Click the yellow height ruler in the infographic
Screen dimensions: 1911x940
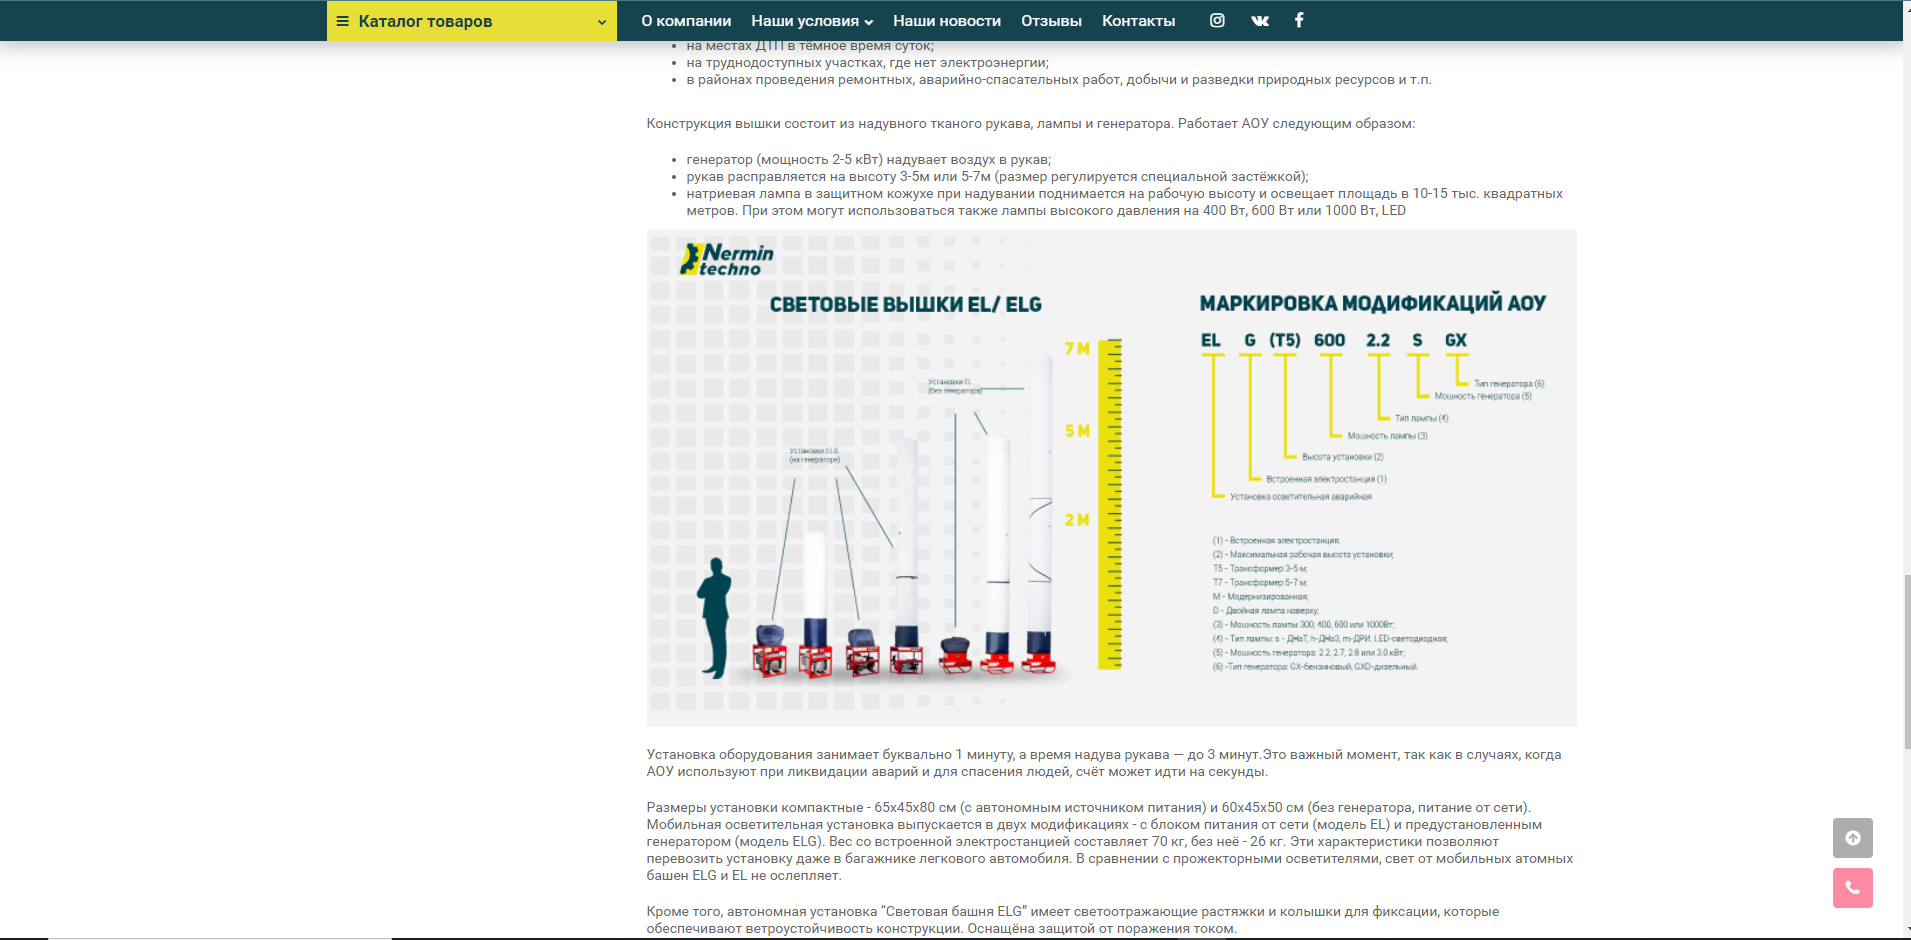[1110, 503]
